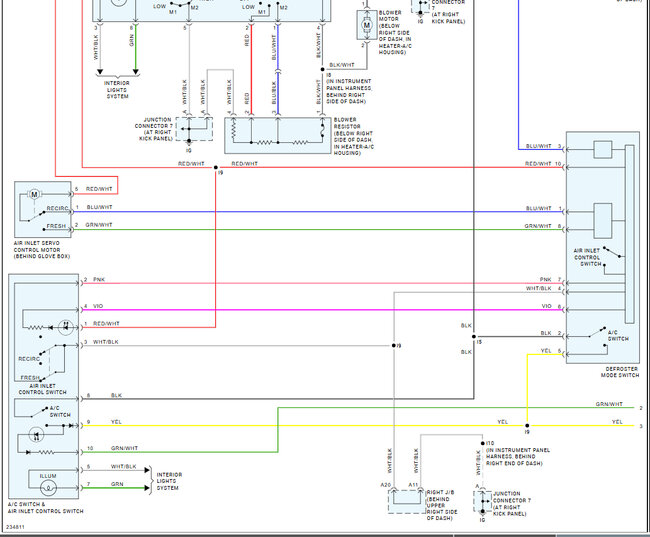Viewport: 650px width, 537px height.
Task: Click the YEL label at pin 9
Action: click(116, 422)
